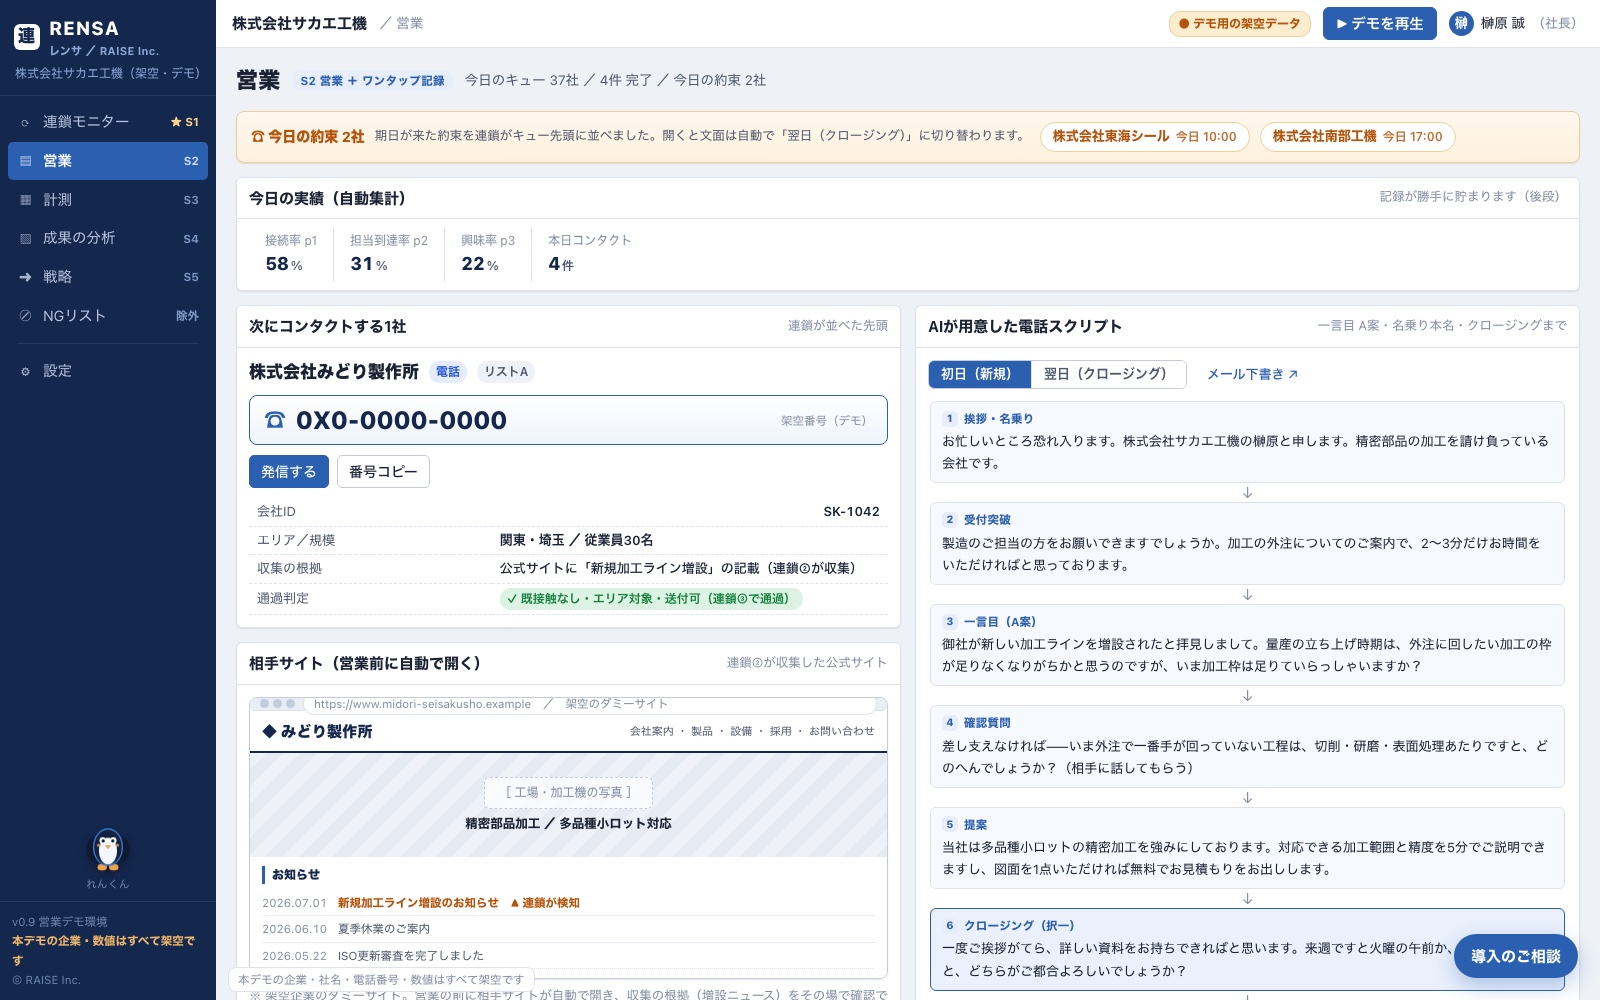The width and height of the screenshot is (1600, 1000).
Task: Click the penguin mascot れんくん
Action: [x=108, y=849]
